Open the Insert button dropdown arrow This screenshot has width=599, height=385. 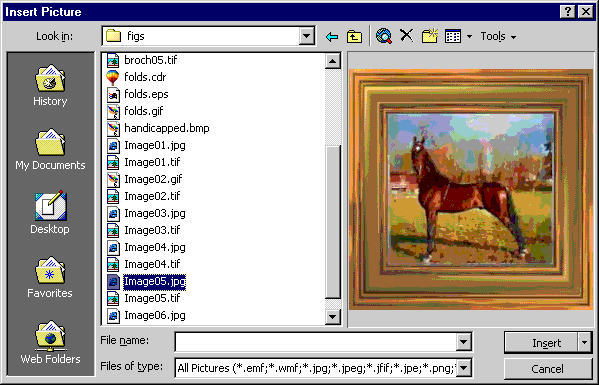click(584, 343)
